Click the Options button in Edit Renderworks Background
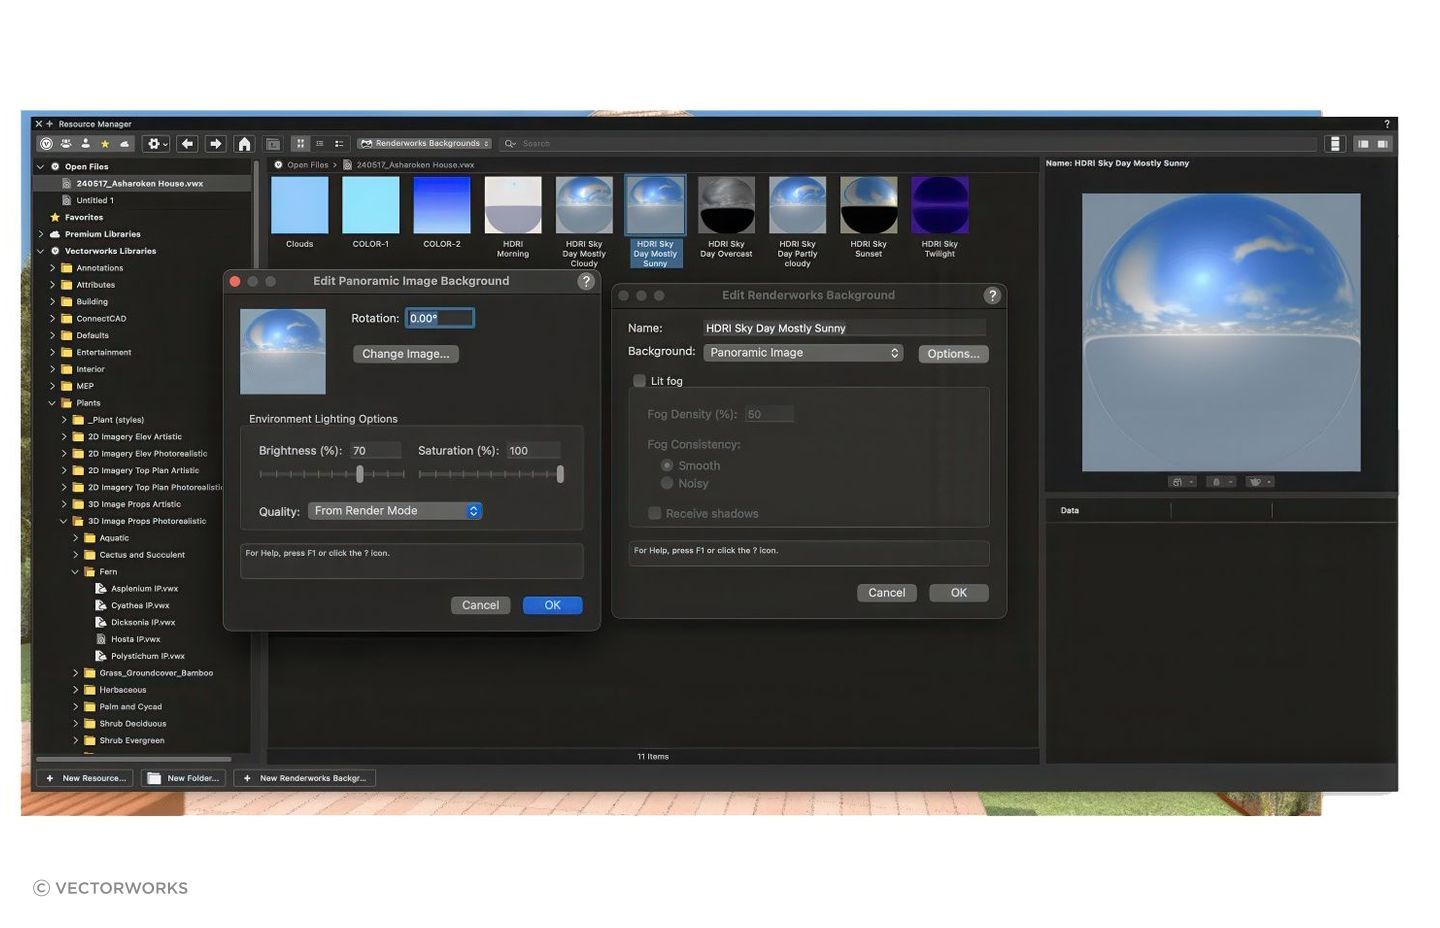The width and height of the screenshot is (1440, 928). pos(952,353)
